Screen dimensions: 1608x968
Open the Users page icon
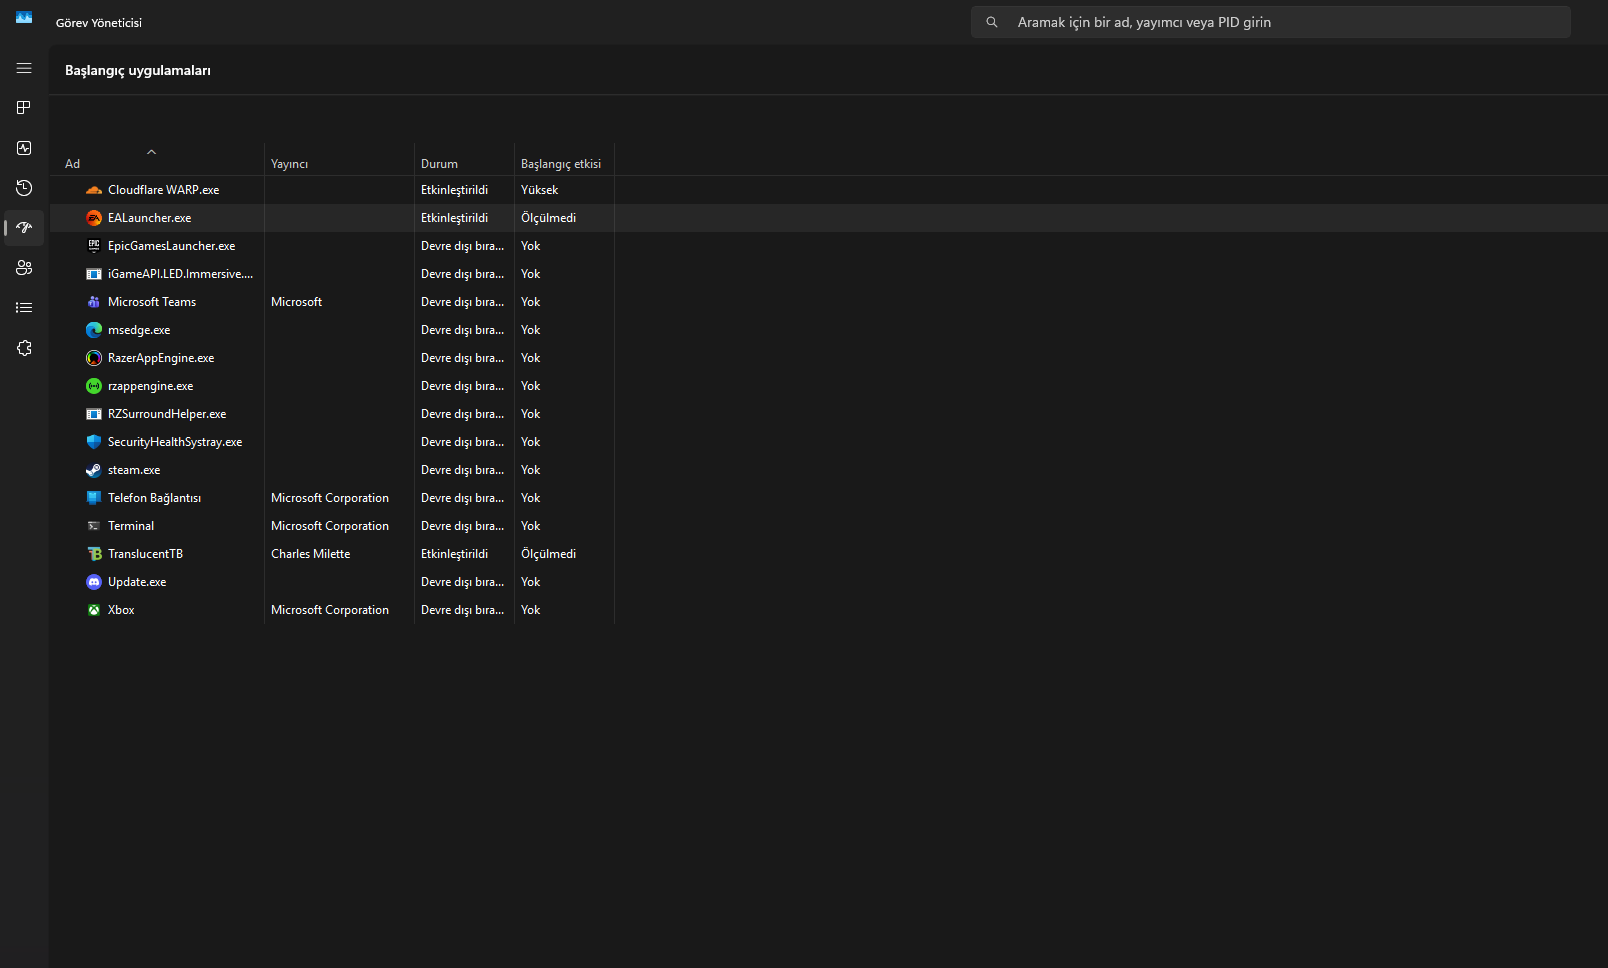[x=24, y=268]
